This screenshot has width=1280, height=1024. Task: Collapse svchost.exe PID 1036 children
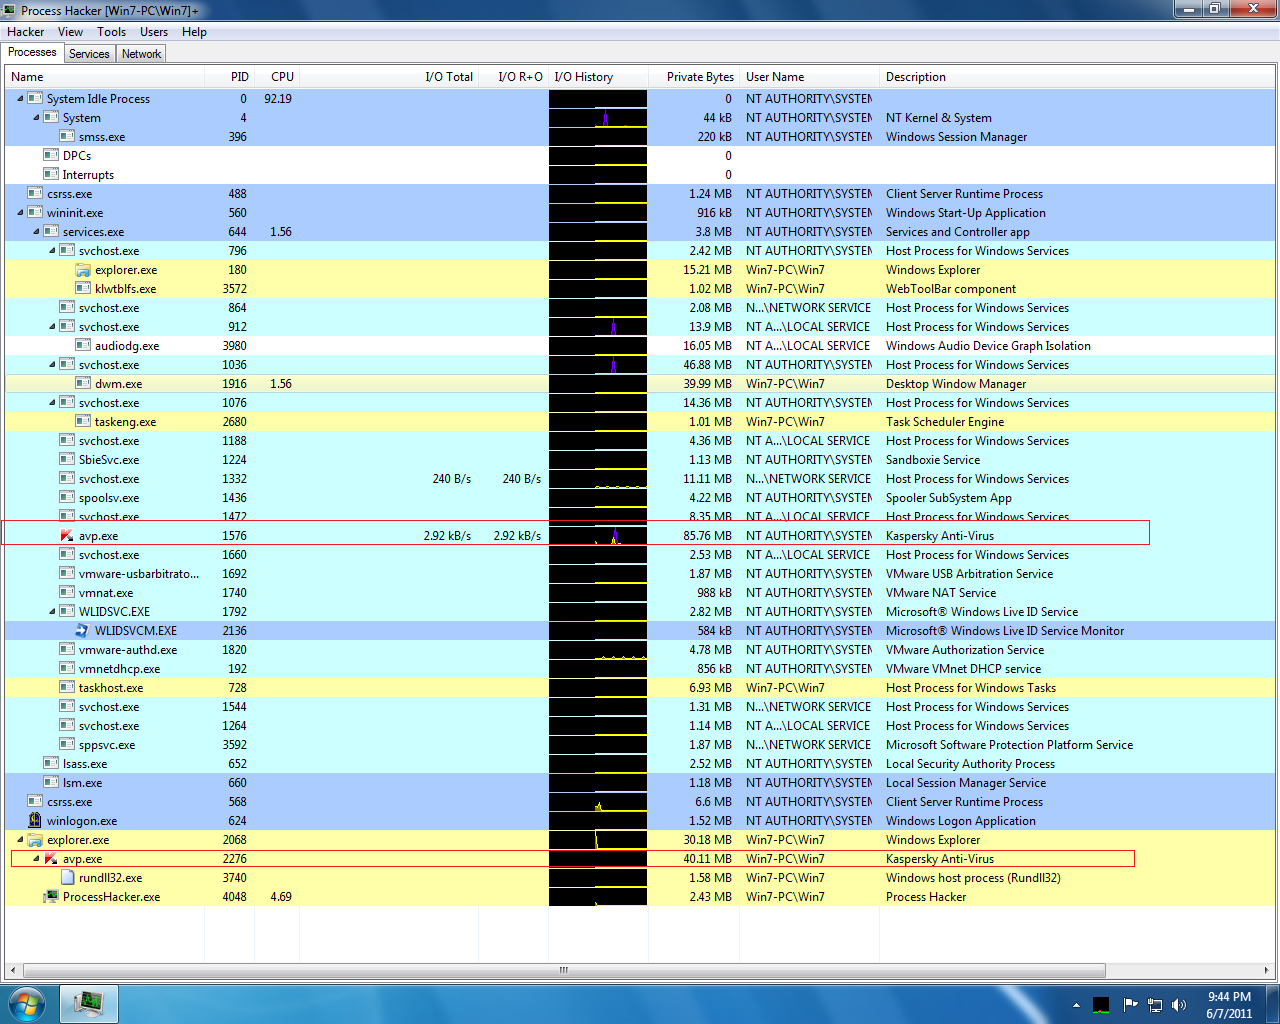tap(52, 365)
